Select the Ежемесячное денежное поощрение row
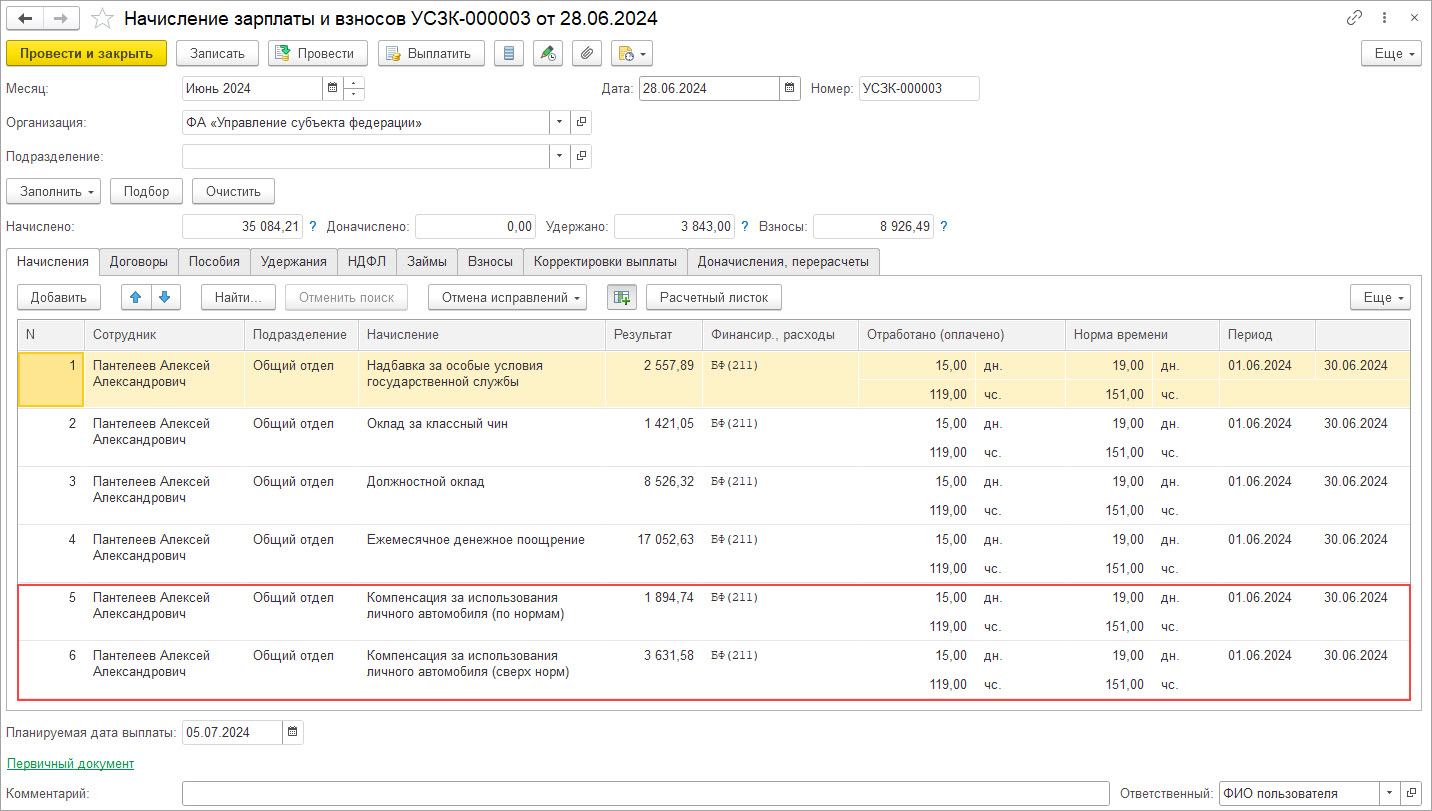Viewport: 1432px width, 811px height. [713, 554]
